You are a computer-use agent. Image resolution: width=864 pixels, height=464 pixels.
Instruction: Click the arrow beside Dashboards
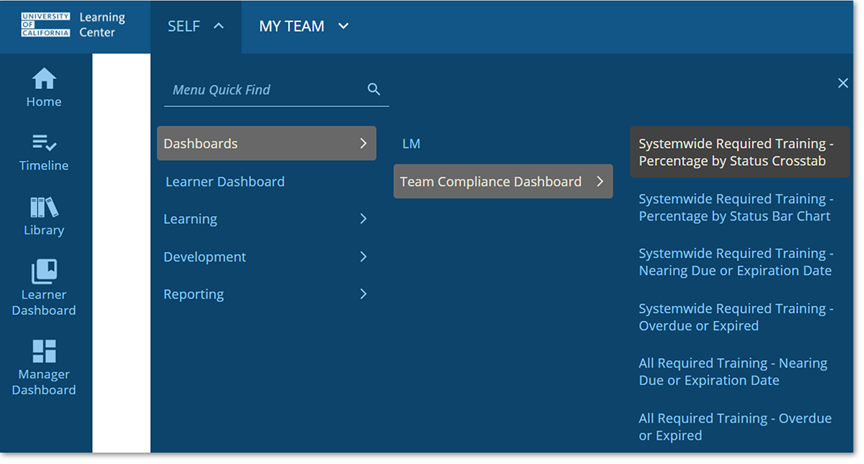(x=363, y=143)
